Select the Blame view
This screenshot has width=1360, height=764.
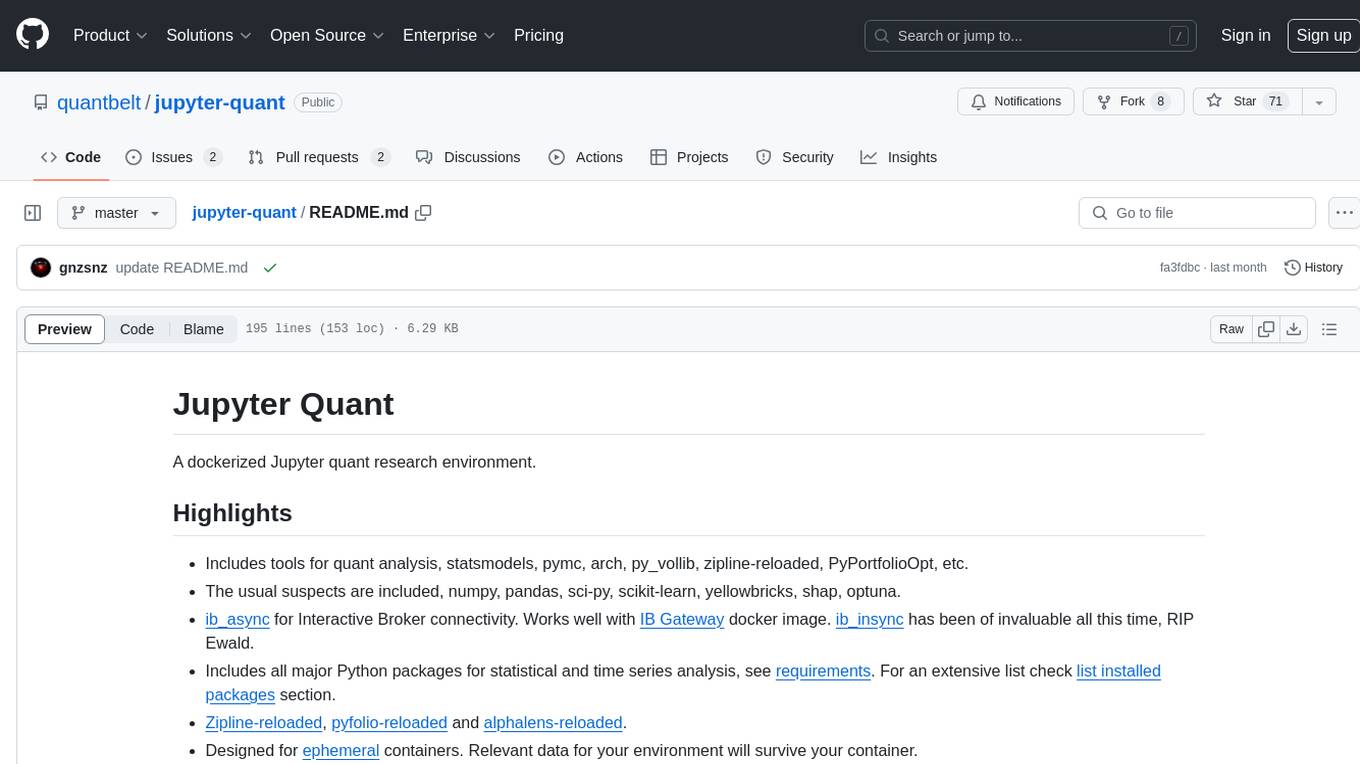203,329
